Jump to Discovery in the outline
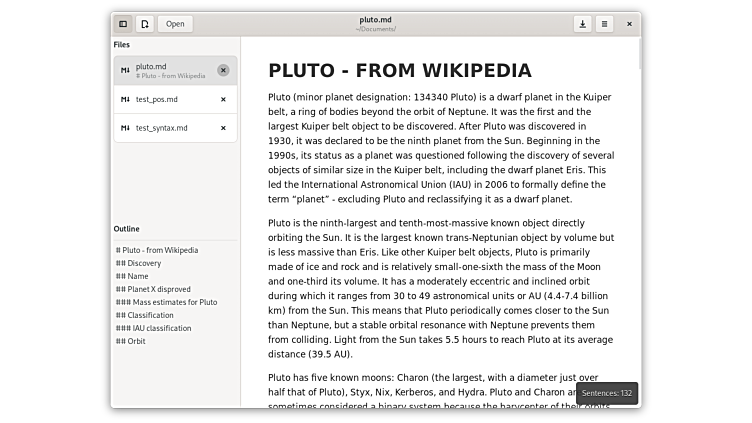 pos(144,263)
